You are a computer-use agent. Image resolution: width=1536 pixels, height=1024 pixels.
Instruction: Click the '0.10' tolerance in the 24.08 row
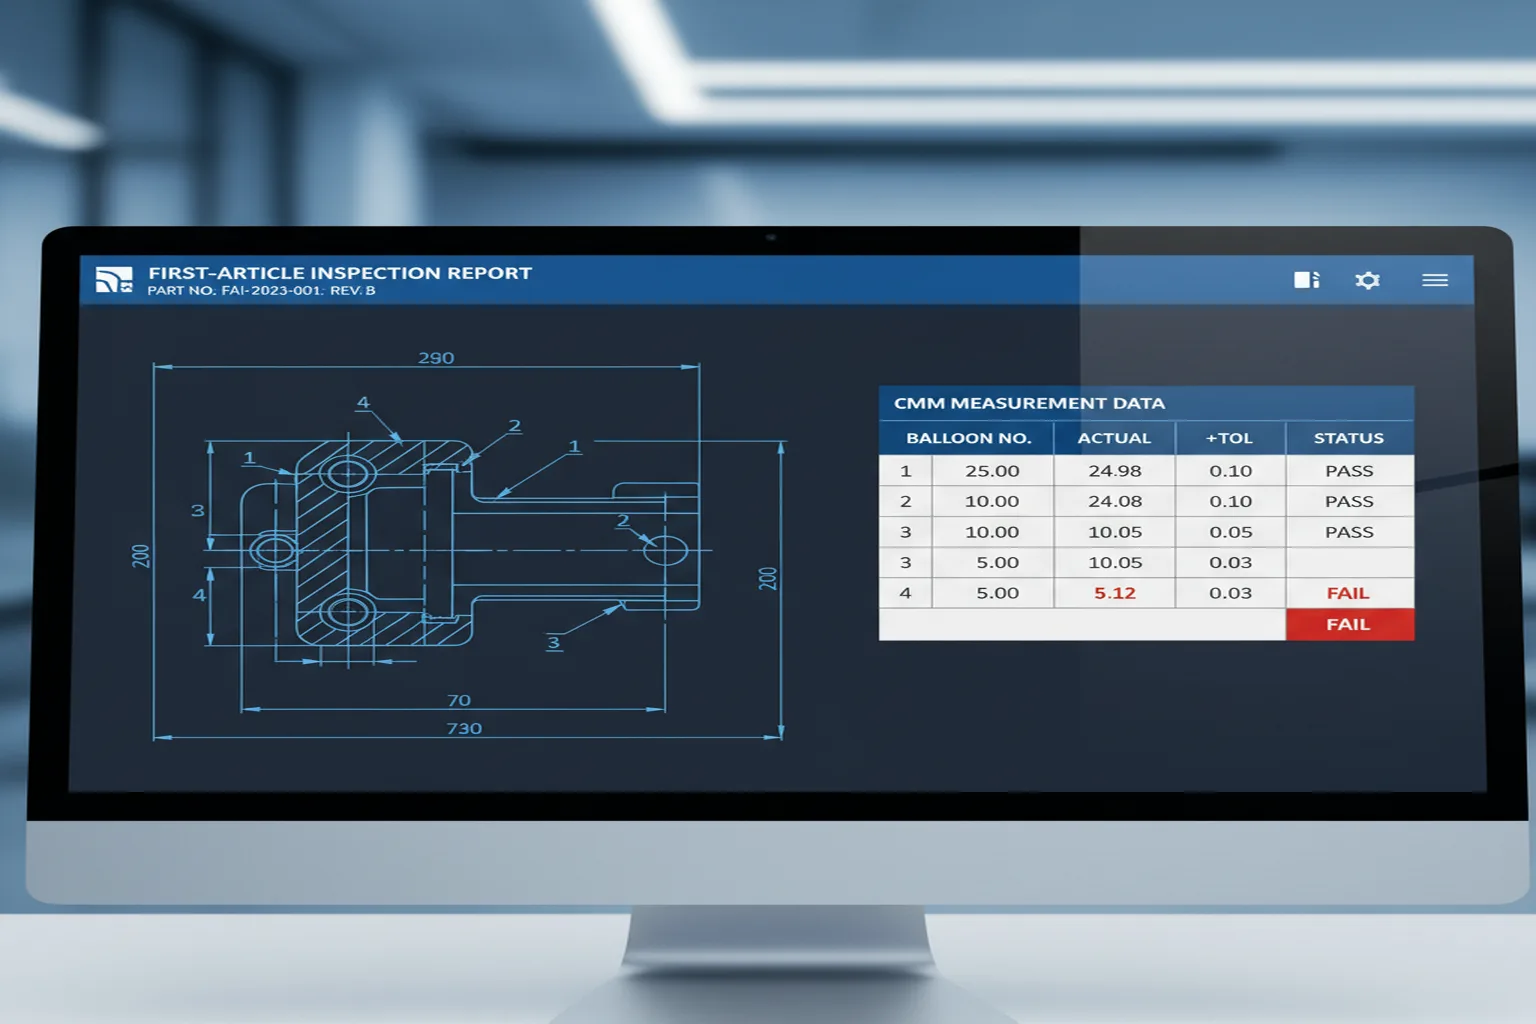pyautogui.click(x=1230, y=501)
